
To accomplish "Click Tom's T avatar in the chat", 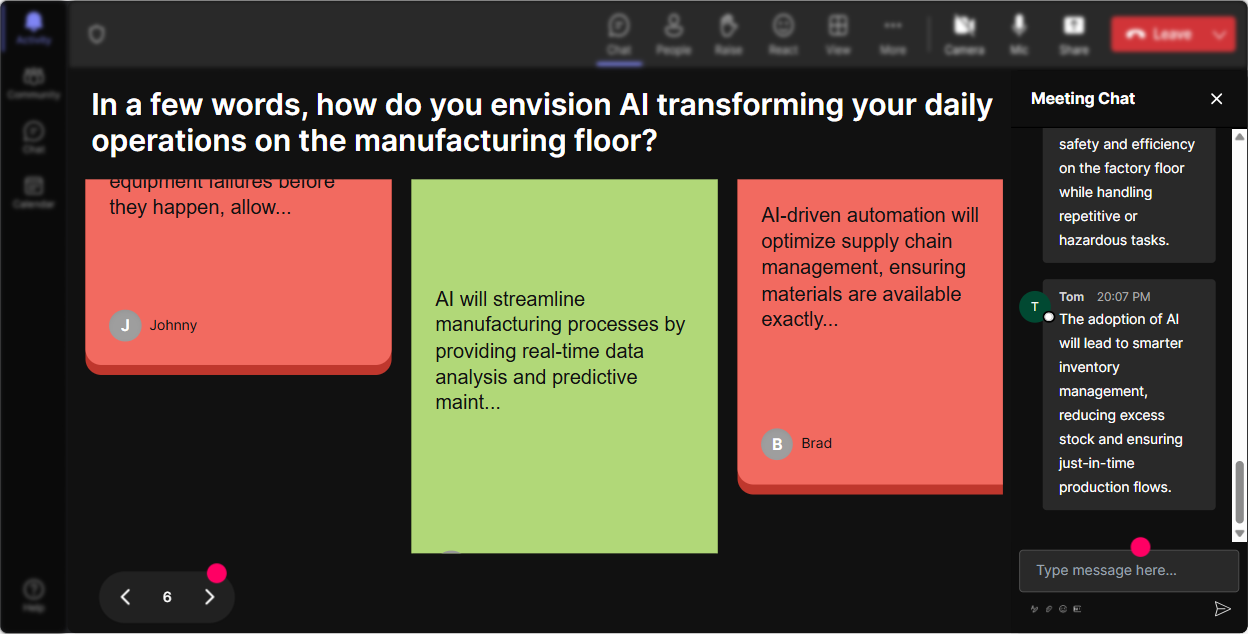I will click(1034, 307).
